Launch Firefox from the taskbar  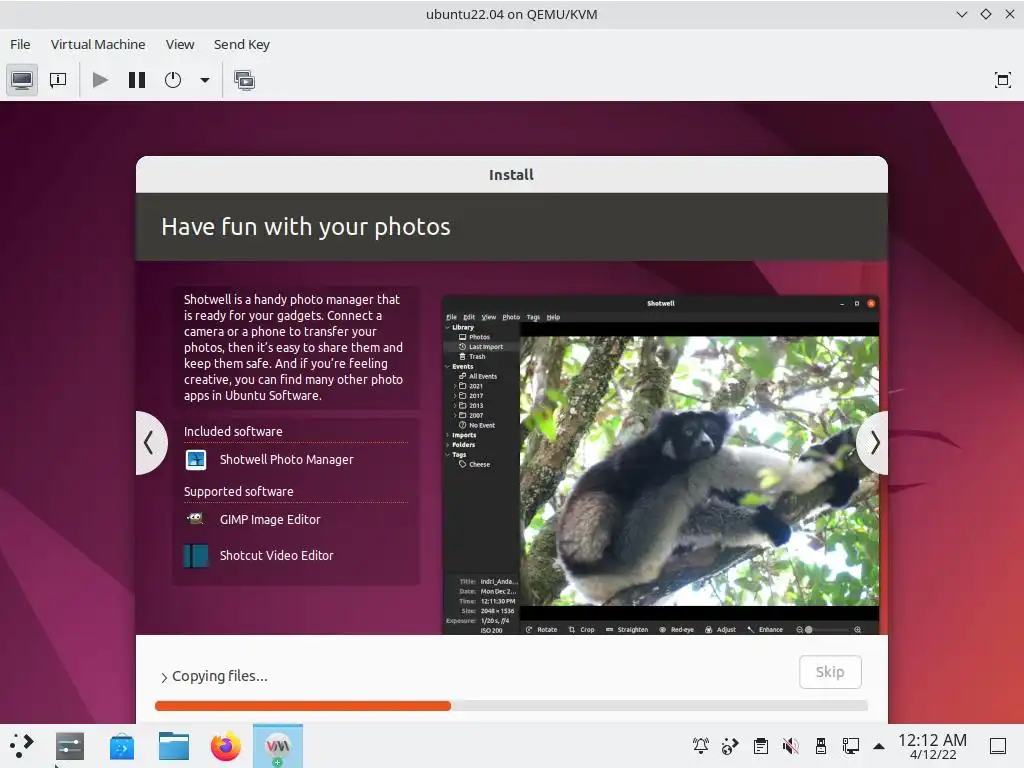(x=226, y=746)
